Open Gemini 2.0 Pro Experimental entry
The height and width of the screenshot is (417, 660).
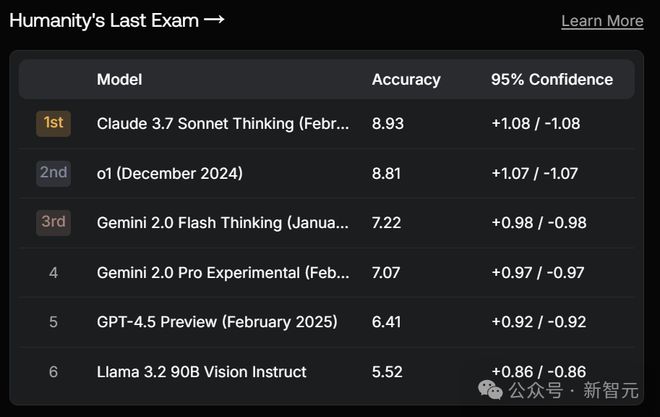coord(223,272)
